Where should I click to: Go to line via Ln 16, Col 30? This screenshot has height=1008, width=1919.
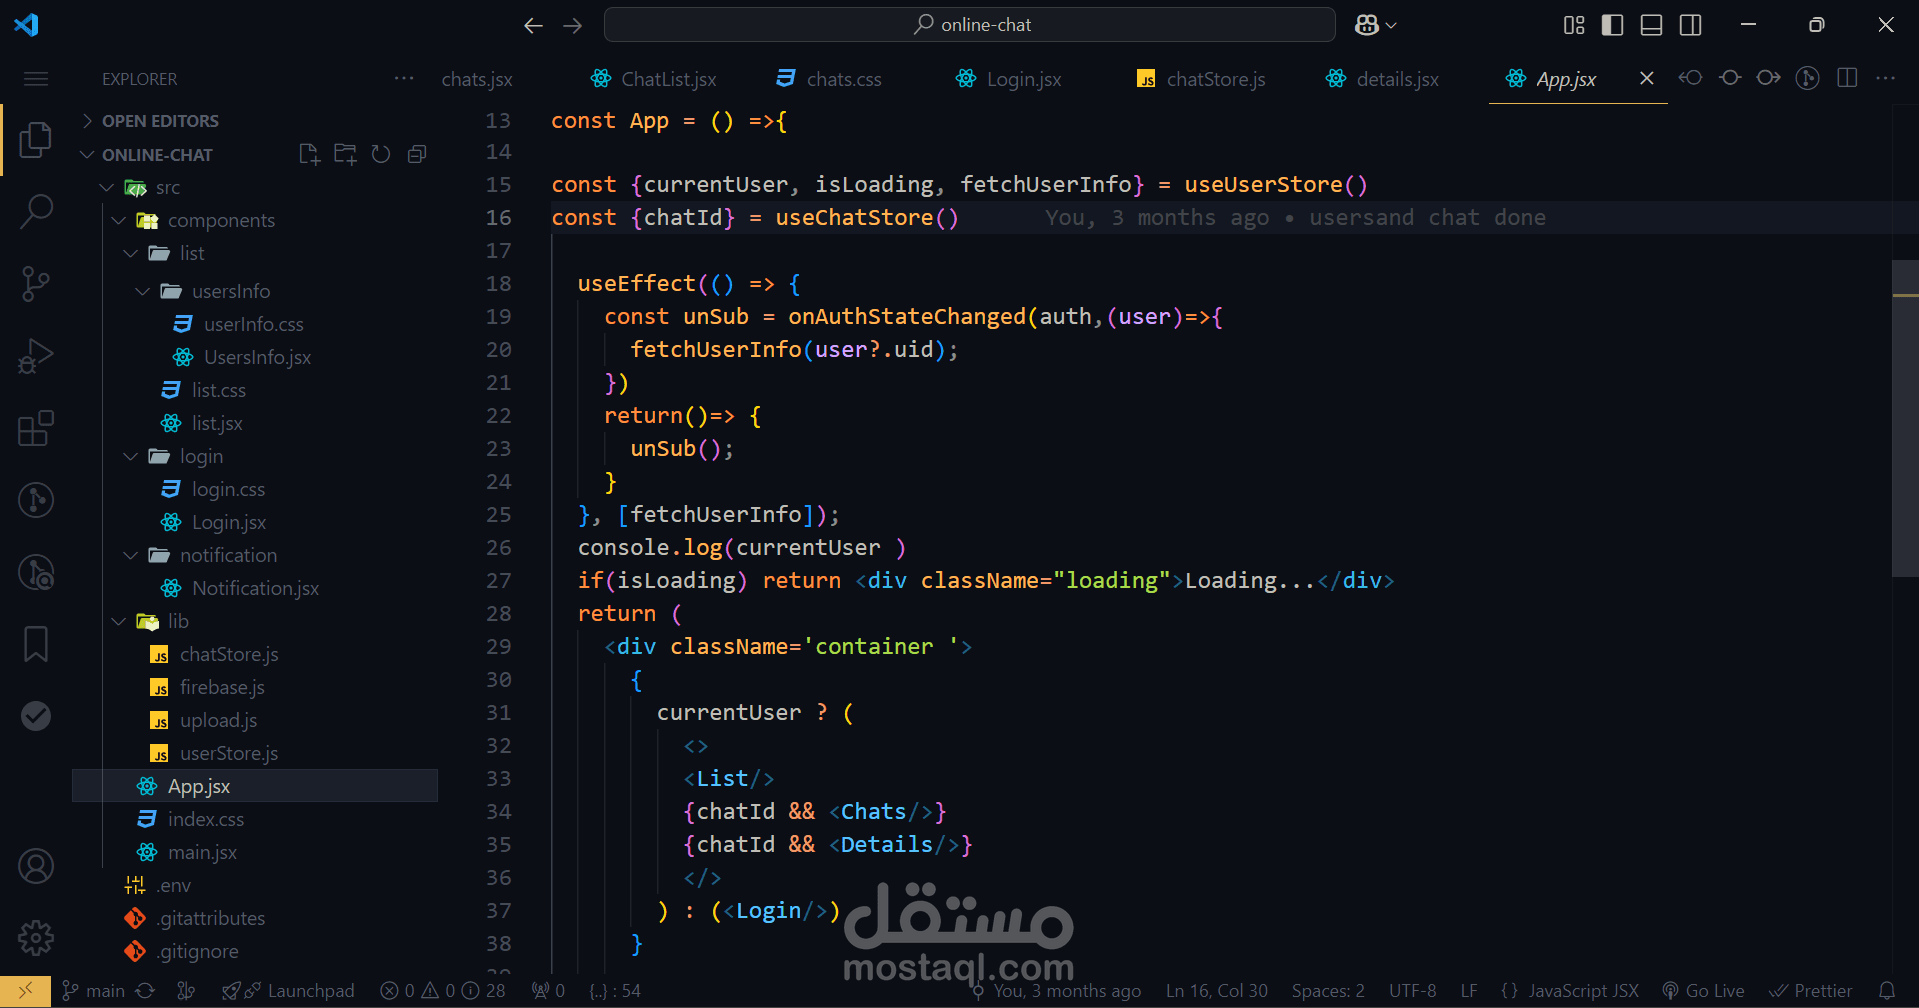coord(1217,991)
